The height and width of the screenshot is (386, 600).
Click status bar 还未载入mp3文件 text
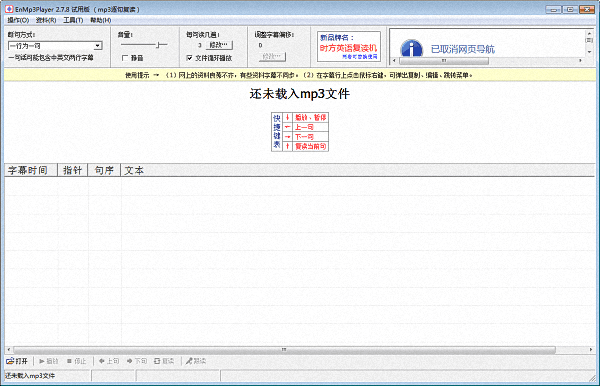(x=30, y=376)
